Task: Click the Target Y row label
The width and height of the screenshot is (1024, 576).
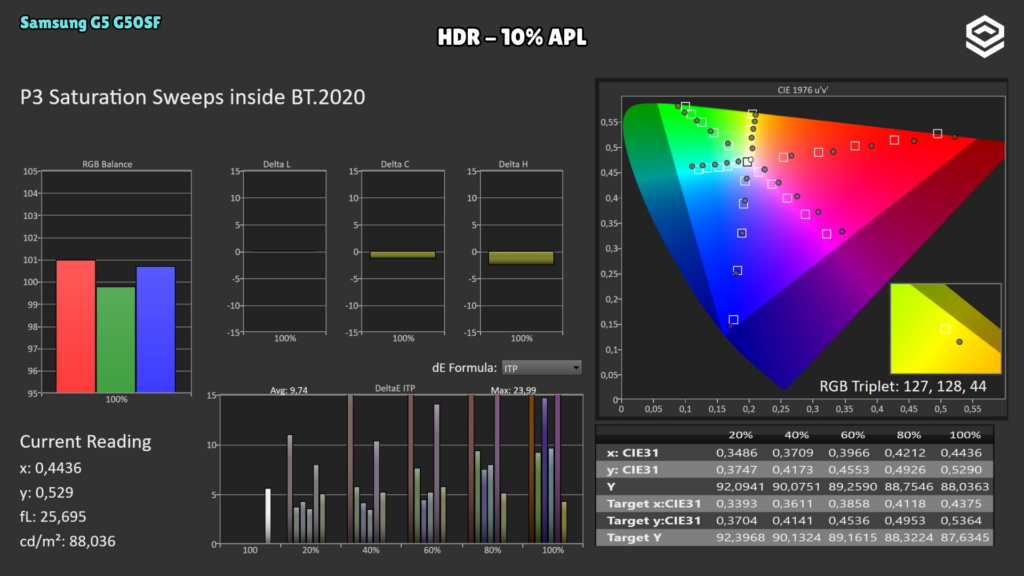Action: (634, 537)
